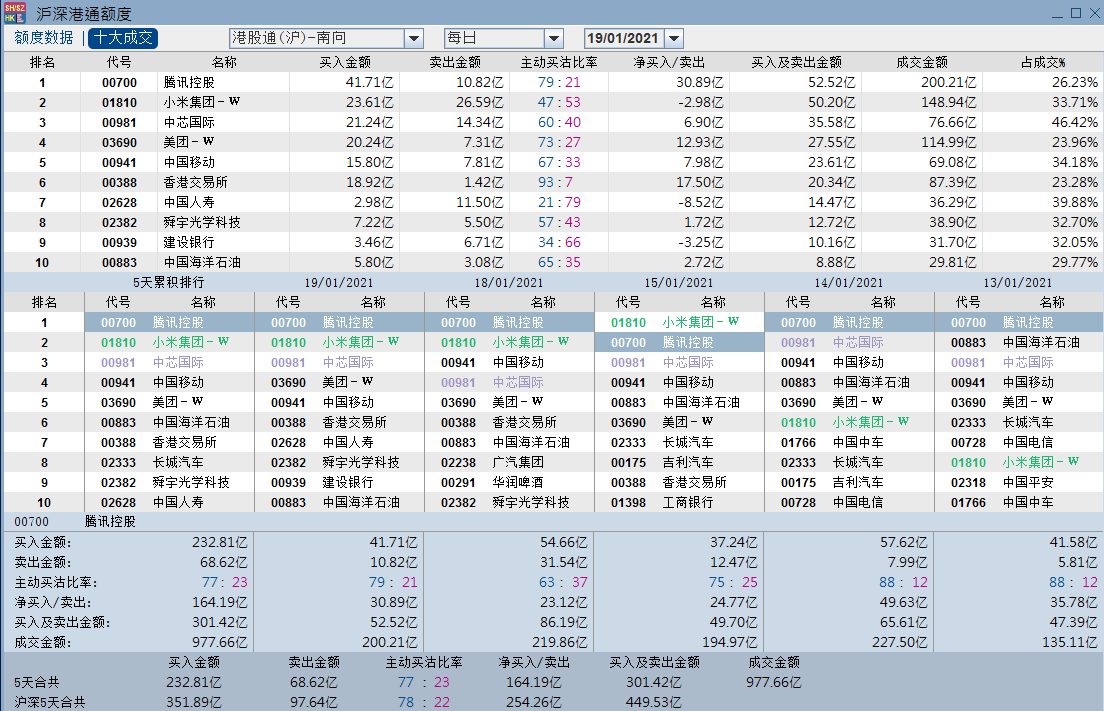Select 中国中车 in the 14/01/2021 ranking
The height and width of the screenshot is (711, 1104).
tap(858, 443)
